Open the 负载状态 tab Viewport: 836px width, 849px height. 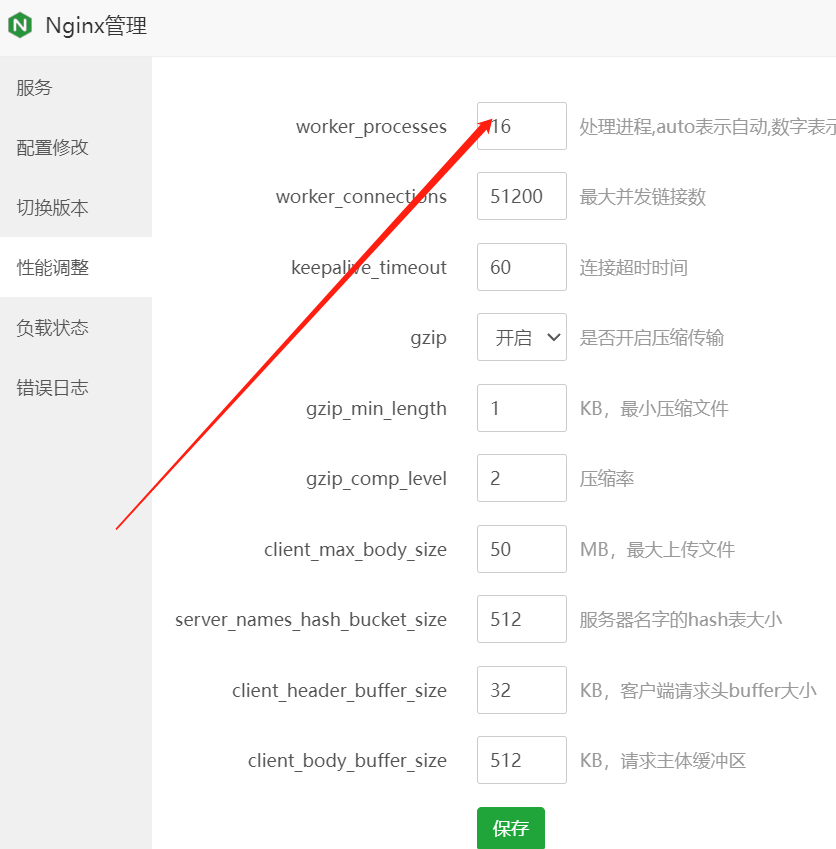tap(76, 328)
